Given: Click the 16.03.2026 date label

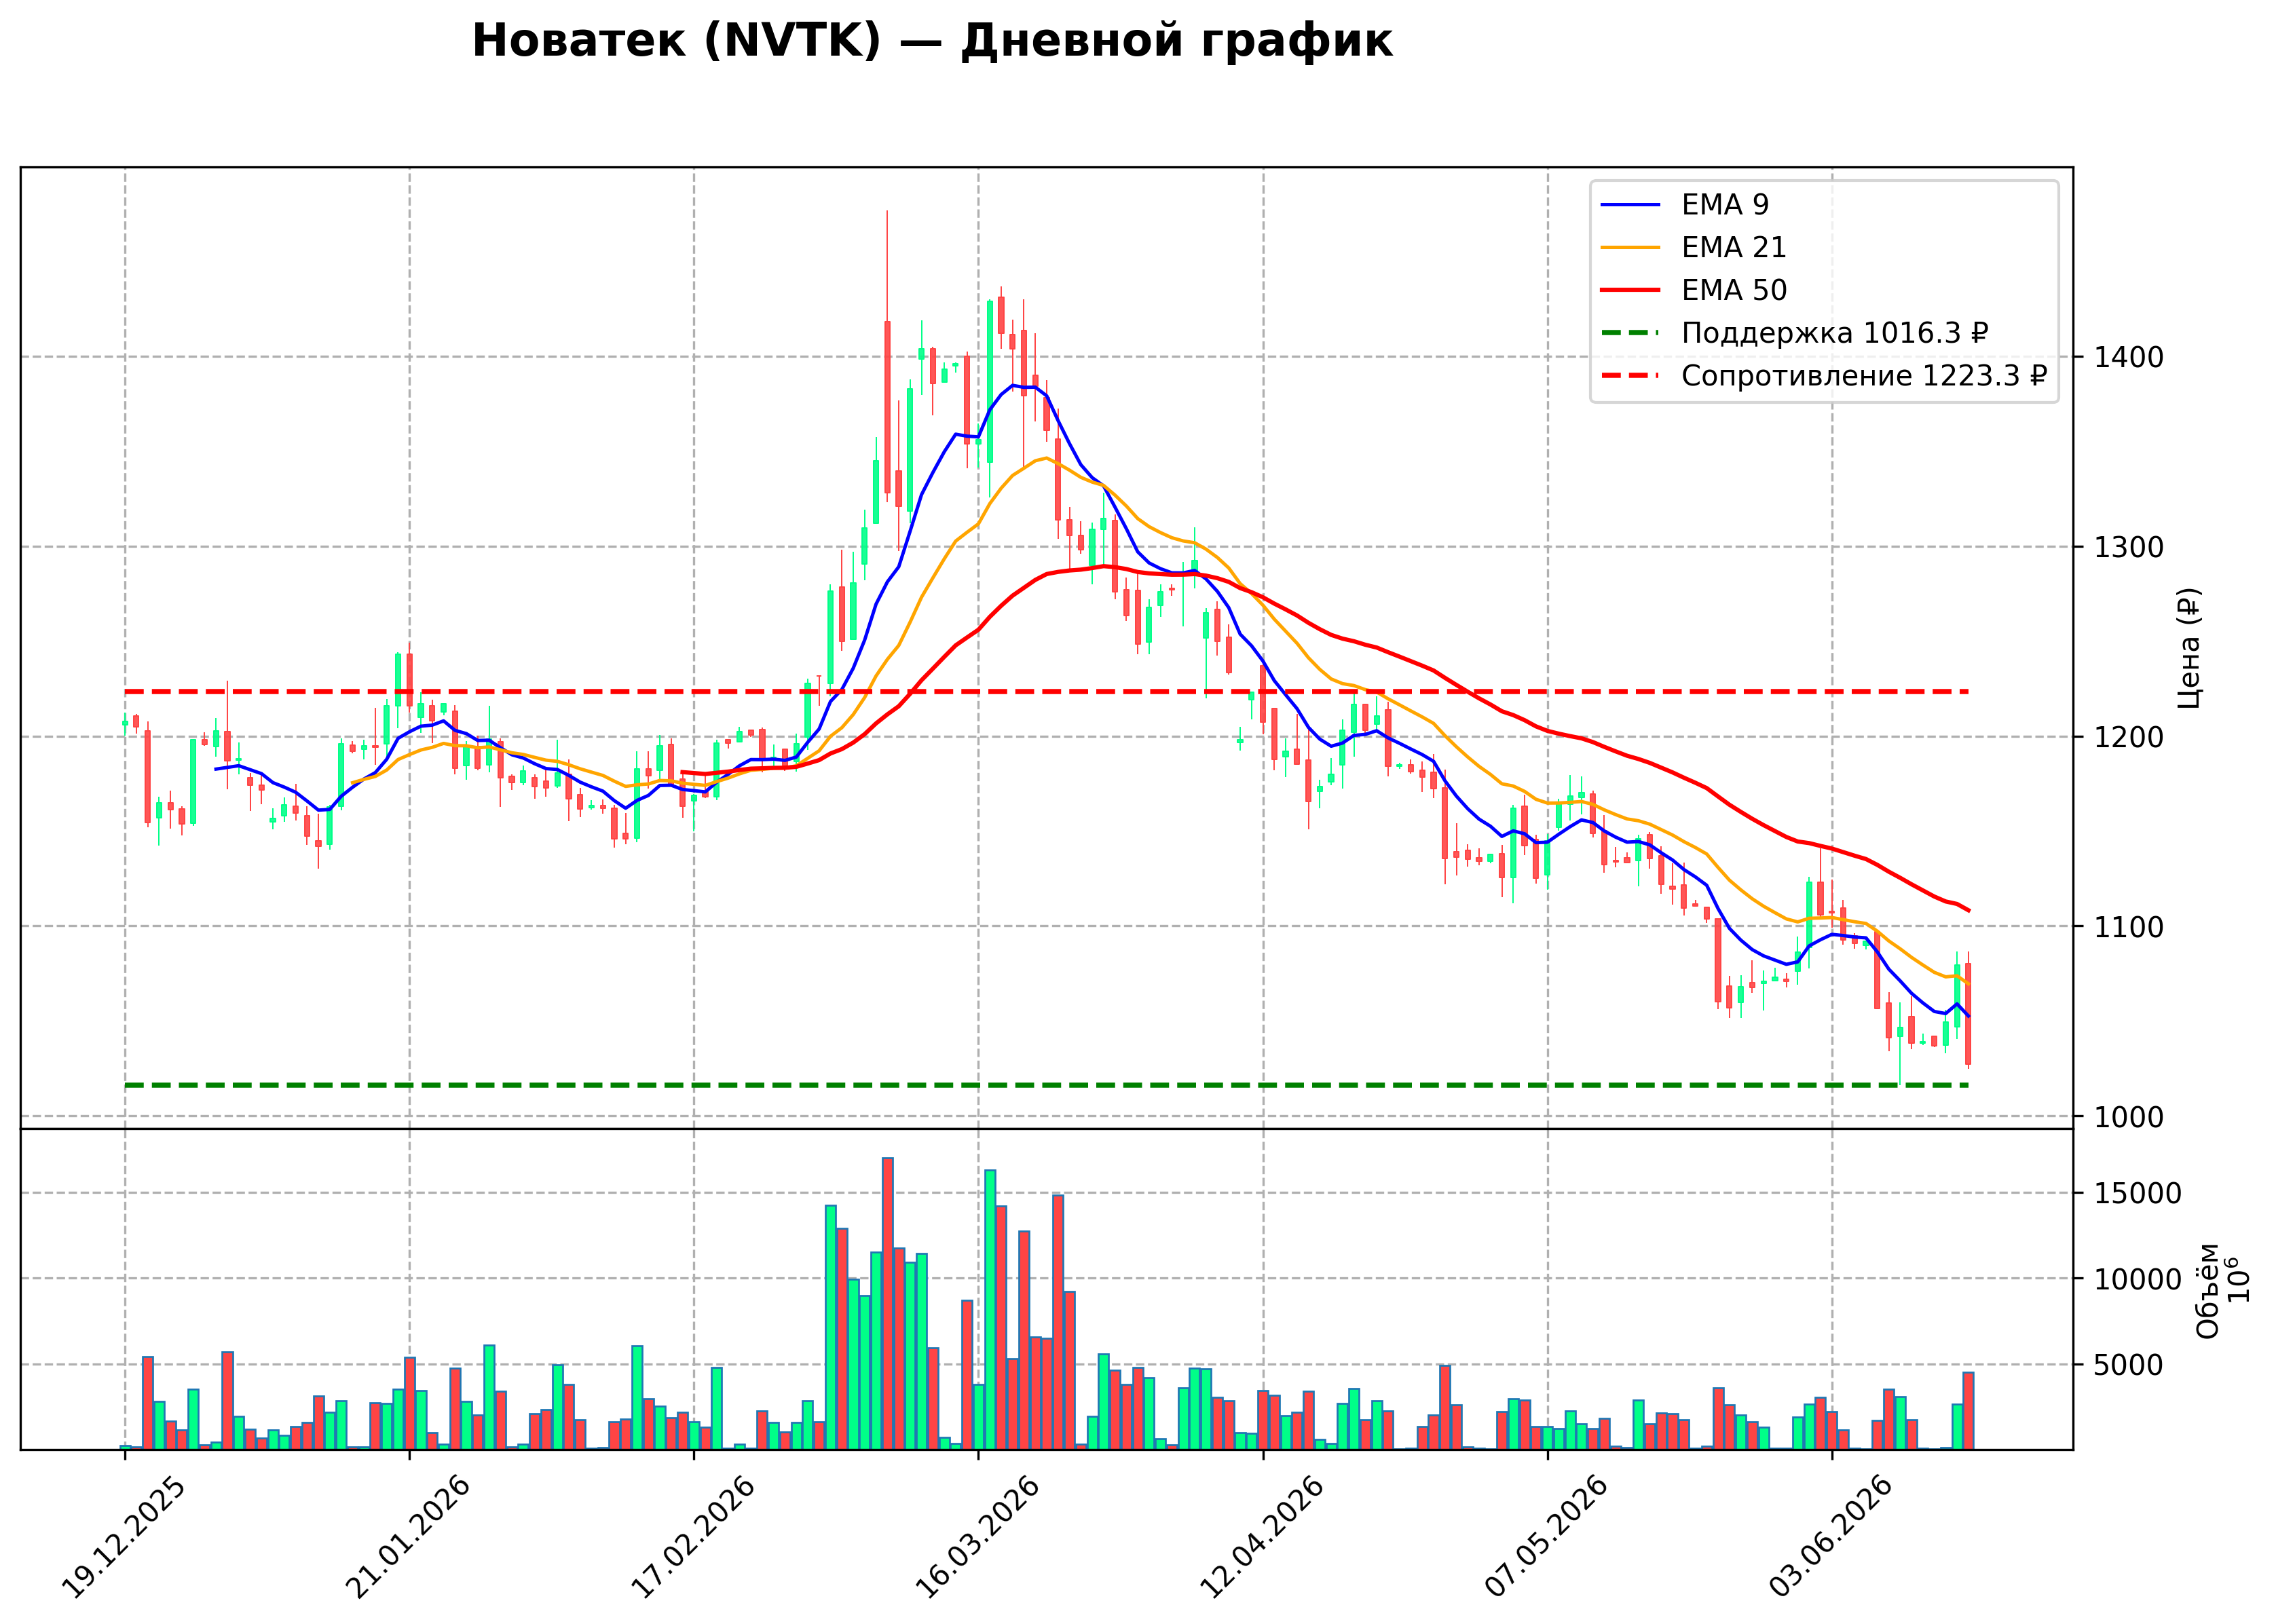Looking at the screenshot, I should pos(977,1538).
